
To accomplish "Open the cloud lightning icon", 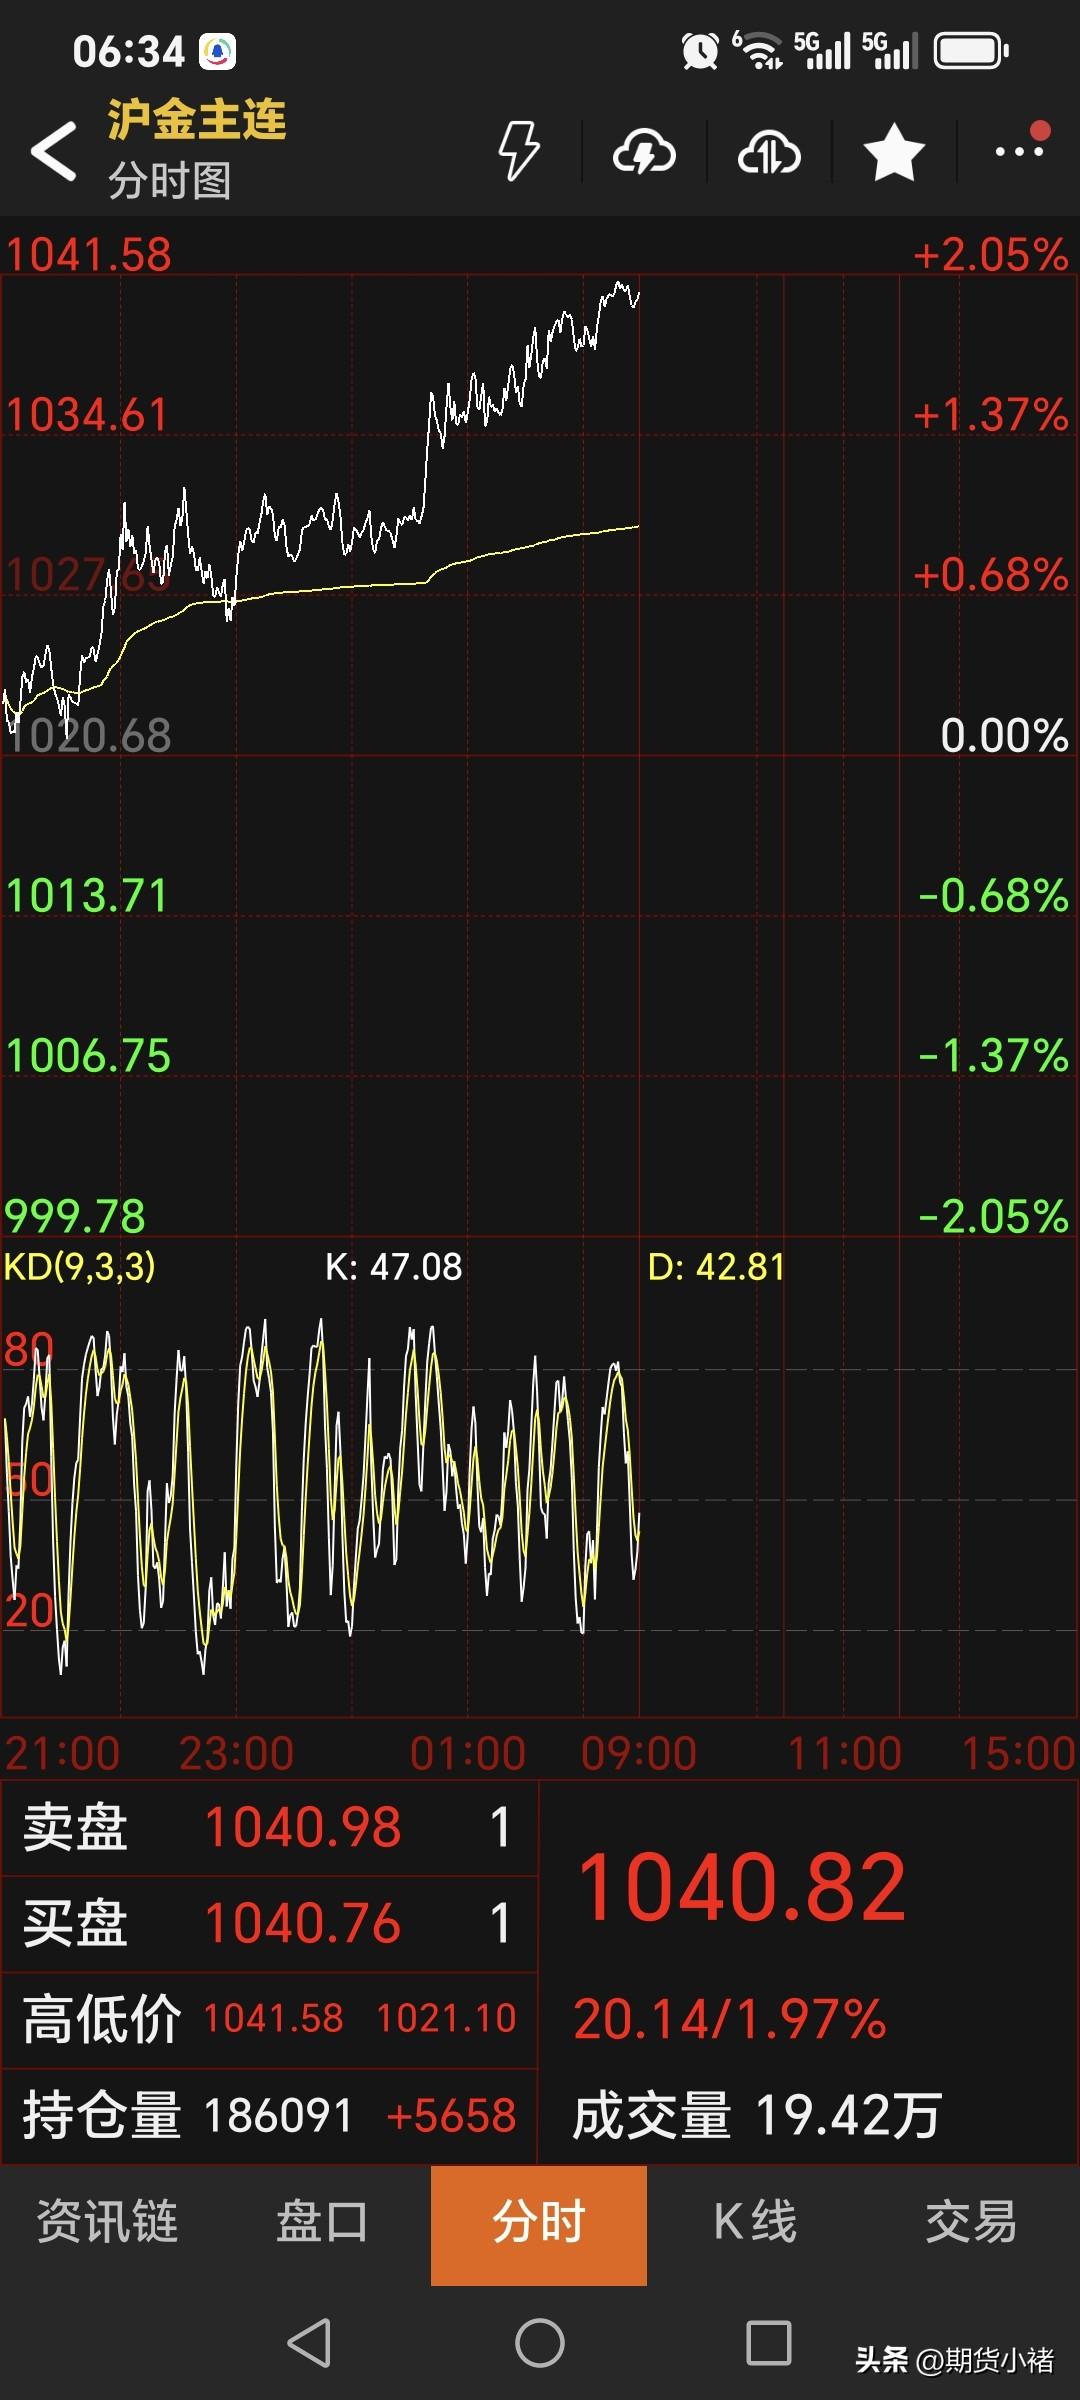I will click(644, 152).
